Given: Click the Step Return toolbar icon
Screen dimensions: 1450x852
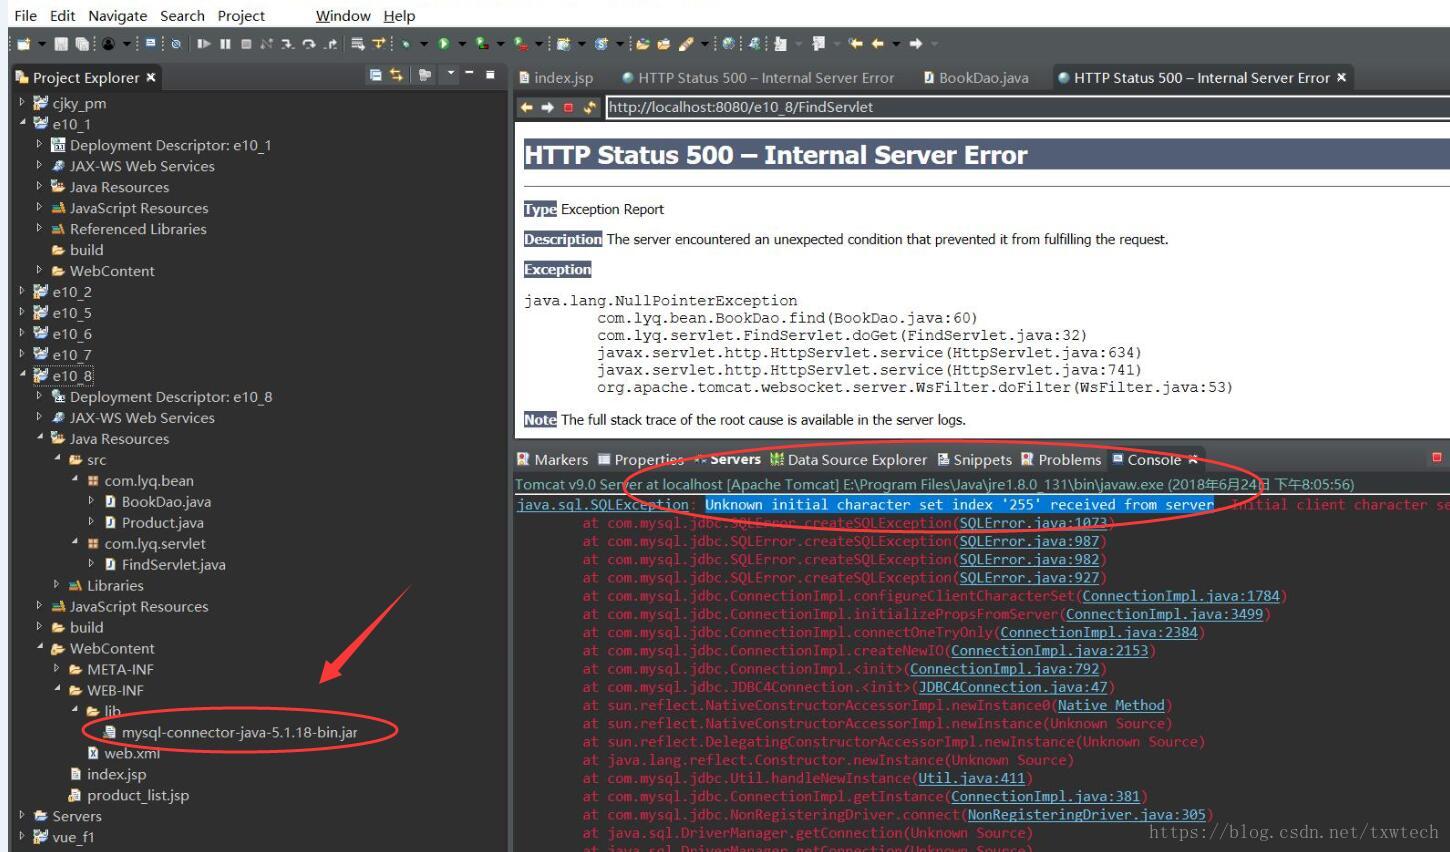Looking at the screenshot, I should coord(330,43).
